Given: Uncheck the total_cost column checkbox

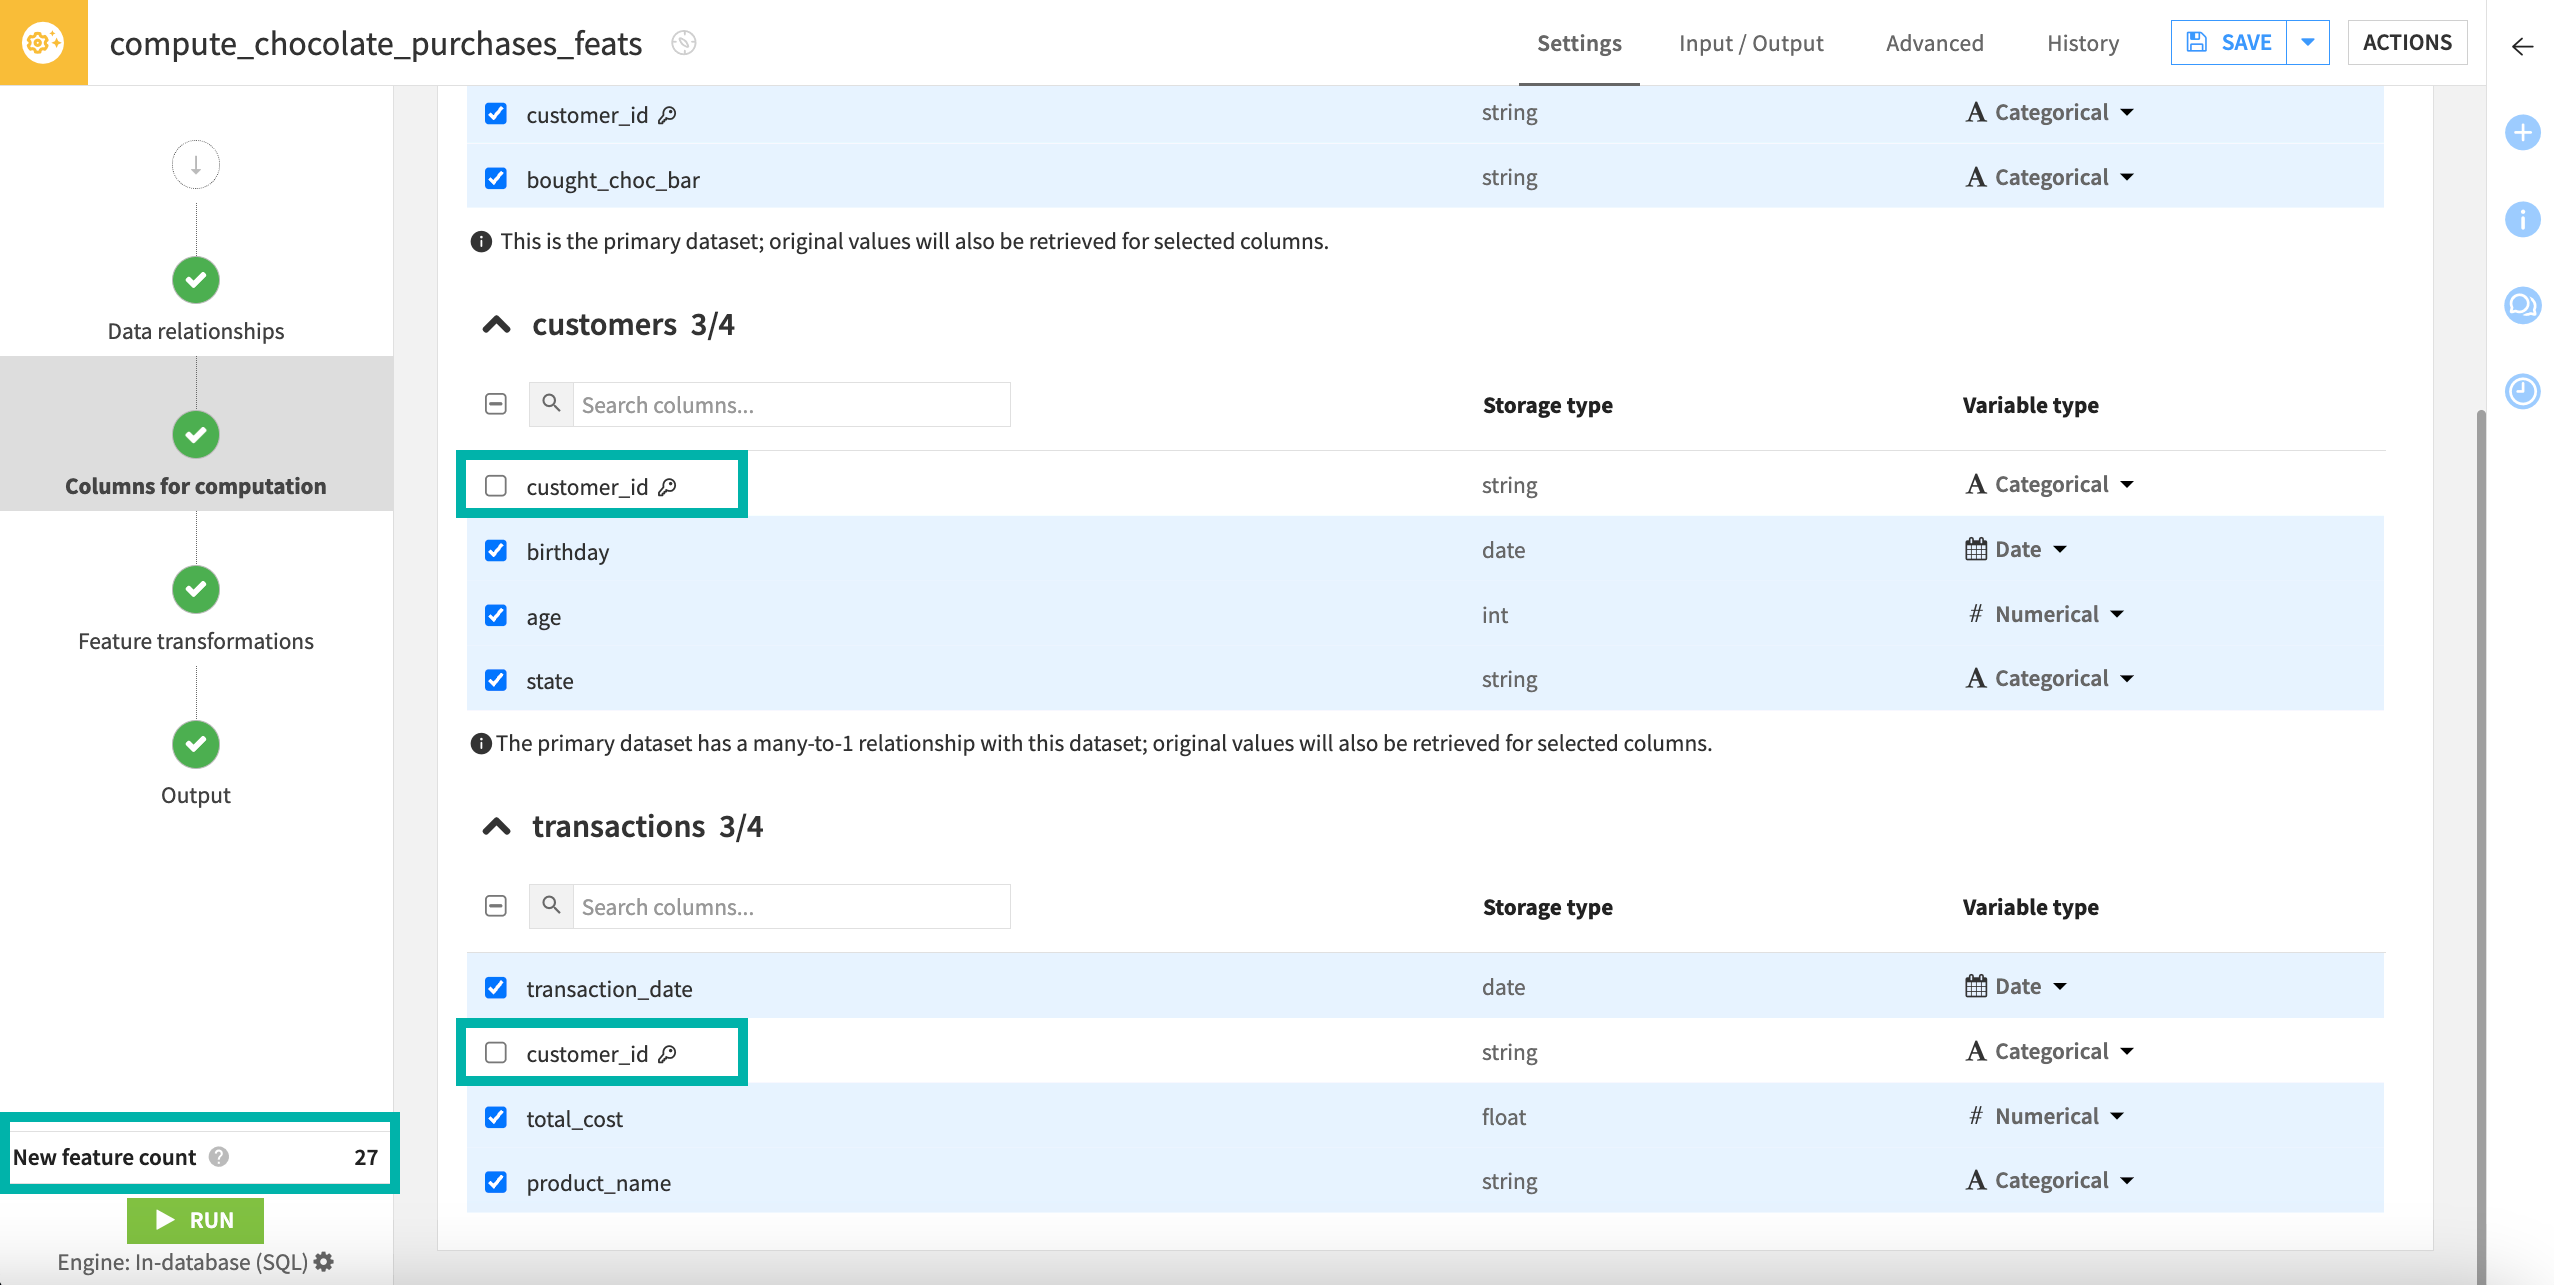Looking at the screenshot, I should point(496,1117).
